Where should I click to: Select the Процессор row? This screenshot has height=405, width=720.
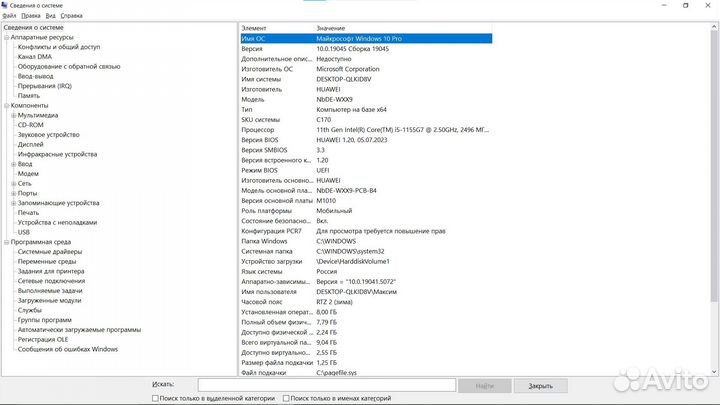pyautogui.click(x=366, y=130)
